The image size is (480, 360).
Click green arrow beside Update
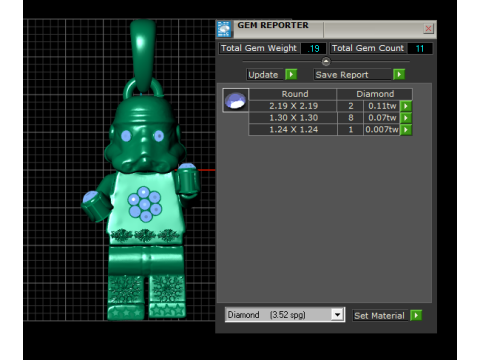click(291, 74)
